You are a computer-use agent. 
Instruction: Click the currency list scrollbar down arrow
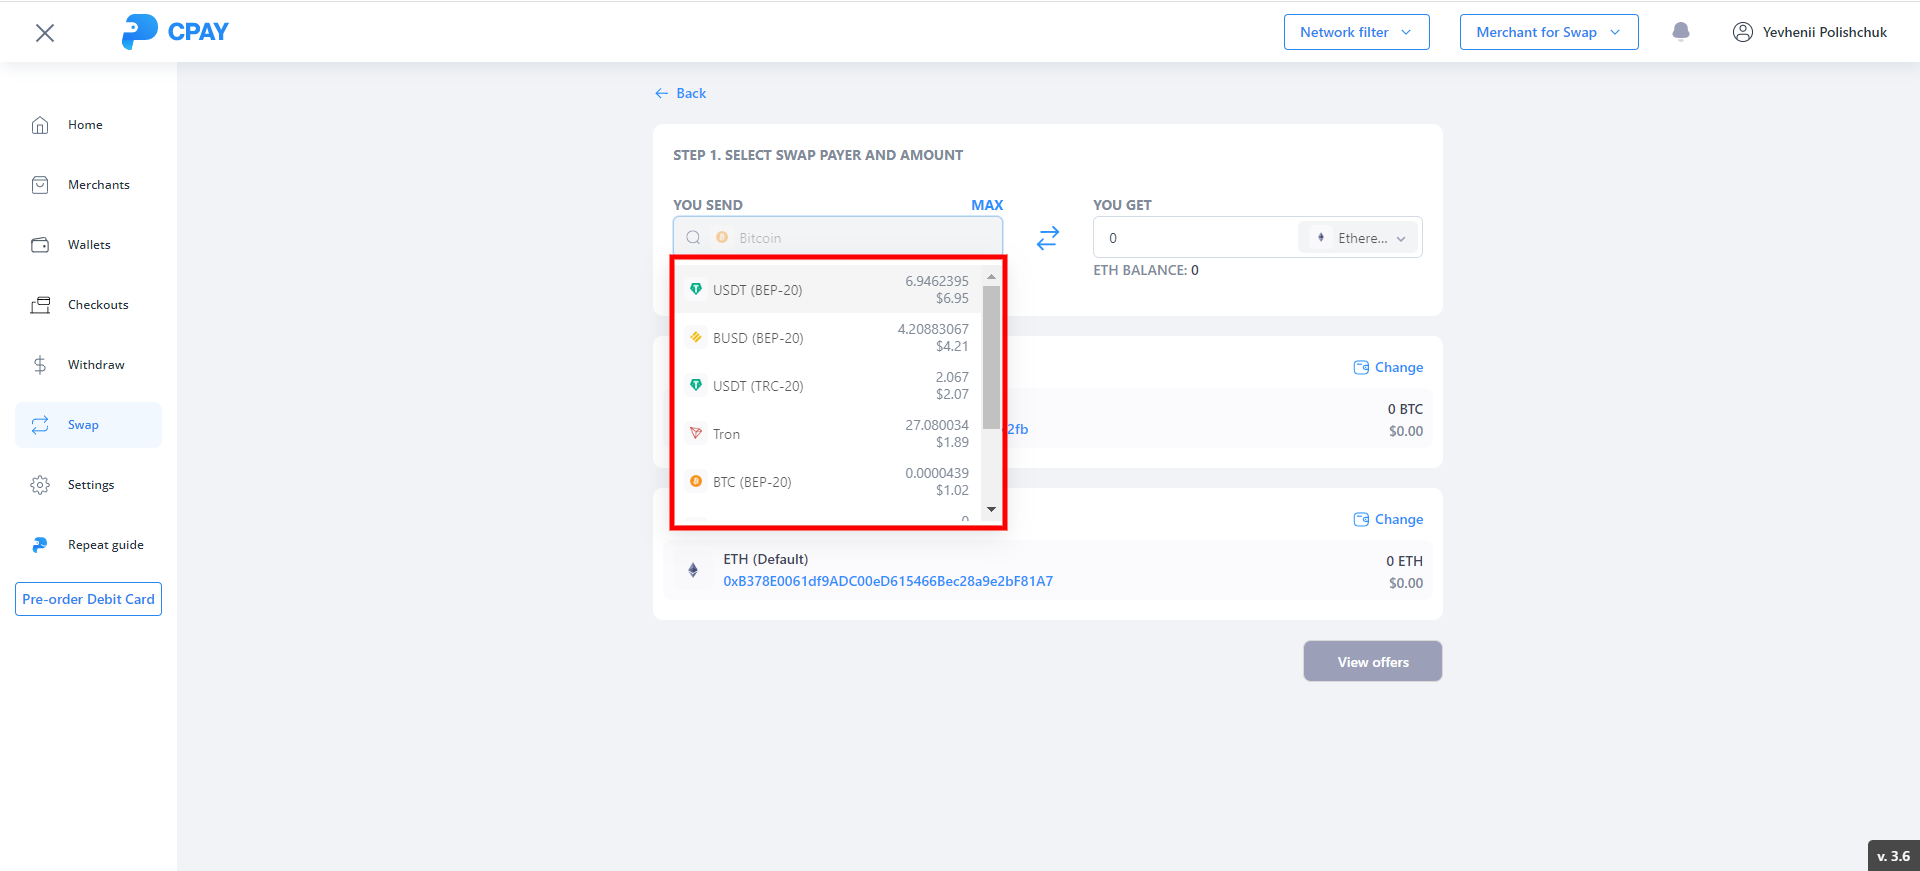click(x=991, y=509)
